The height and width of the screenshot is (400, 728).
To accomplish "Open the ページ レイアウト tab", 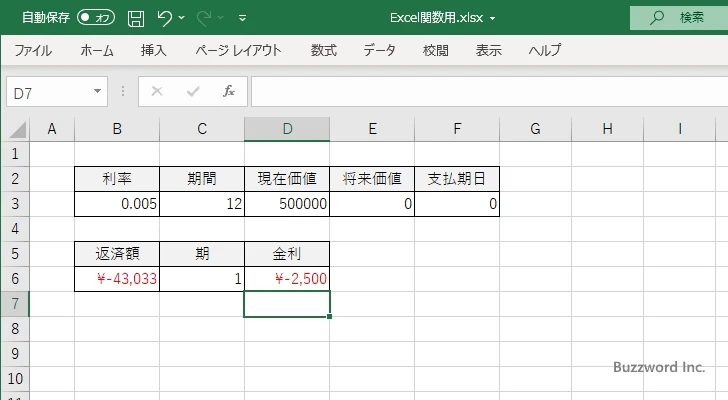I will [x=238, y=50].
